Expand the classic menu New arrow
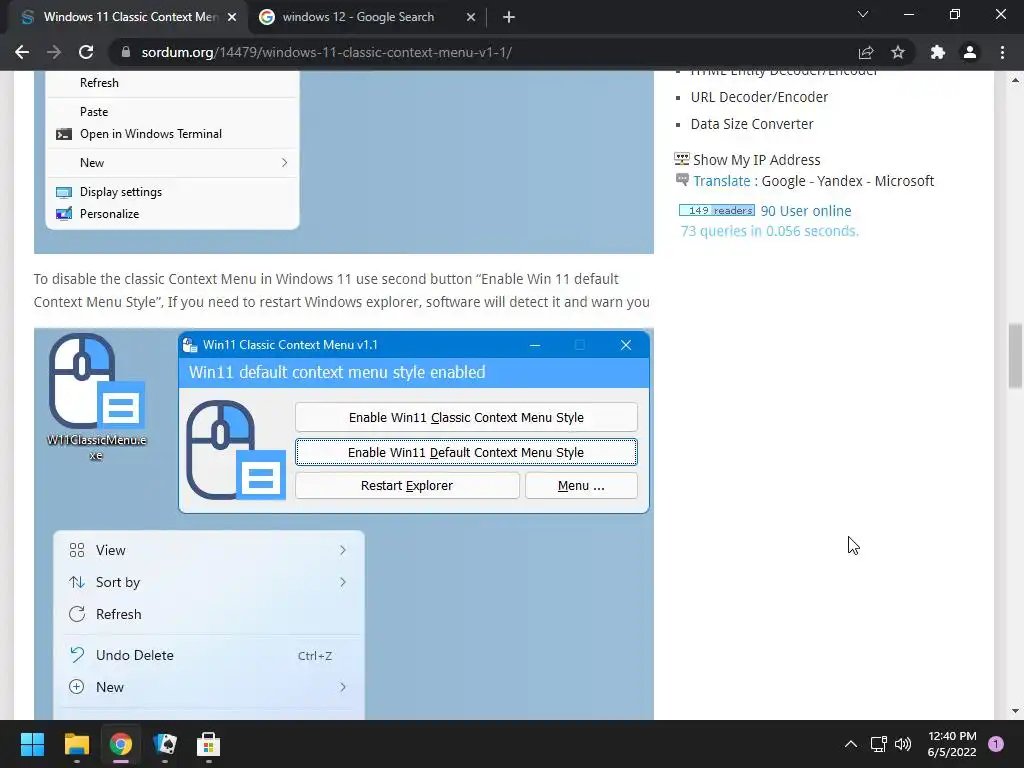The height and width of the screenshot is (768, 1024). 285,163
